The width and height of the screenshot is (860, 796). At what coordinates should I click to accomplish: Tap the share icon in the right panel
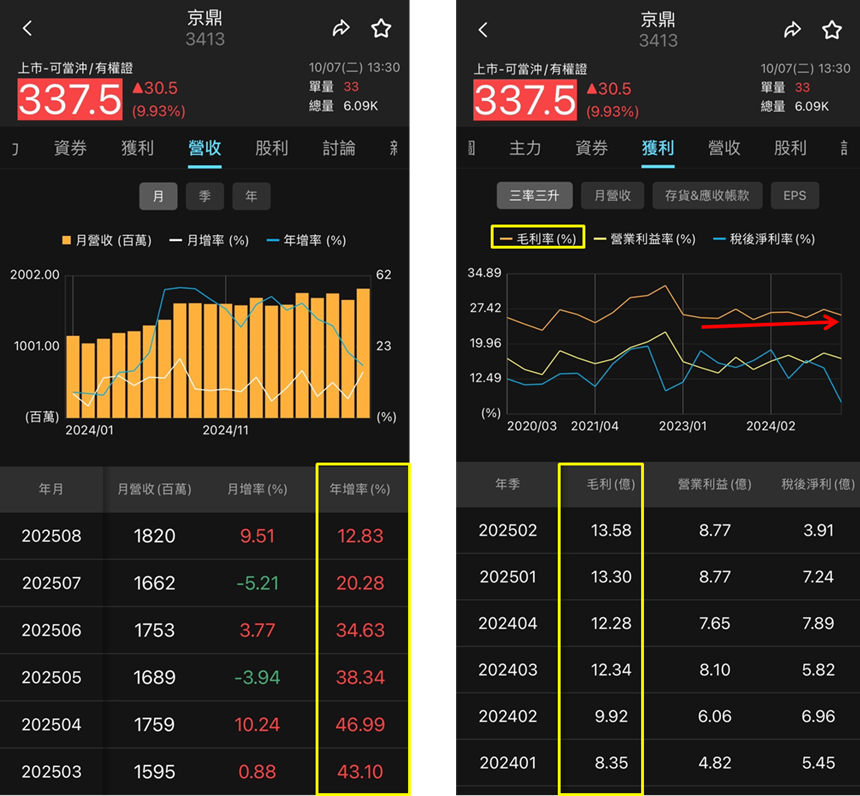793,30
